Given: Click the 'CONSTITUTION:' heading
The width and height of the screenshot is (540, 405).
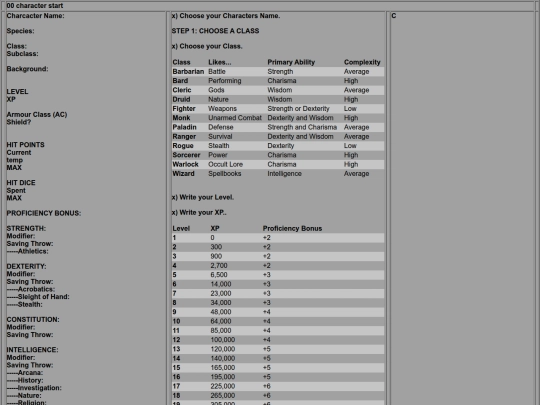Looking at the screenshot, I should pos(33,319).
